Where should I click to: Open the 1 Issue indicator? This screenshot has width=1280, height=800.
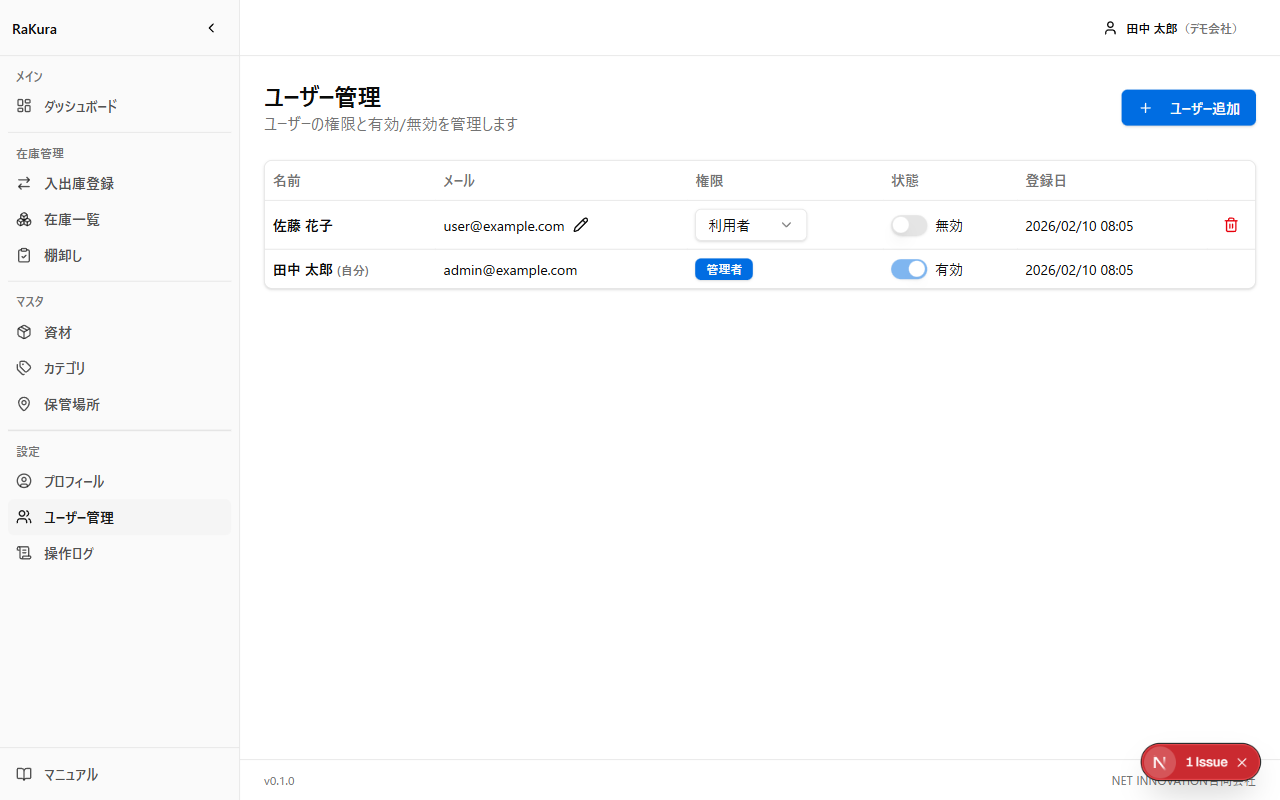pos(1206,762)
